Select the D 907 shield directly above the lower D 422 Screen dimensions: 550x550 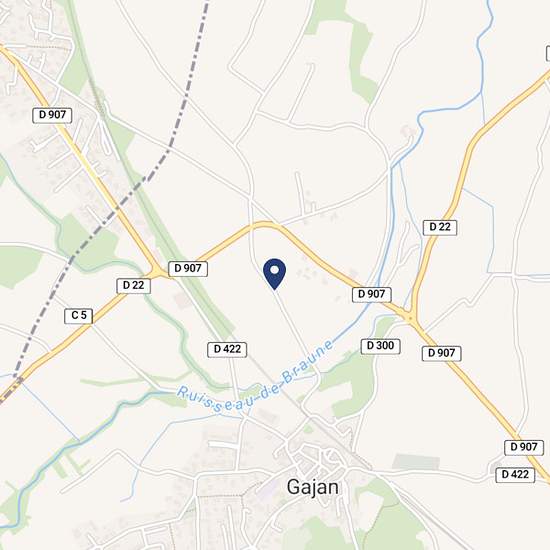coord(524,448)
